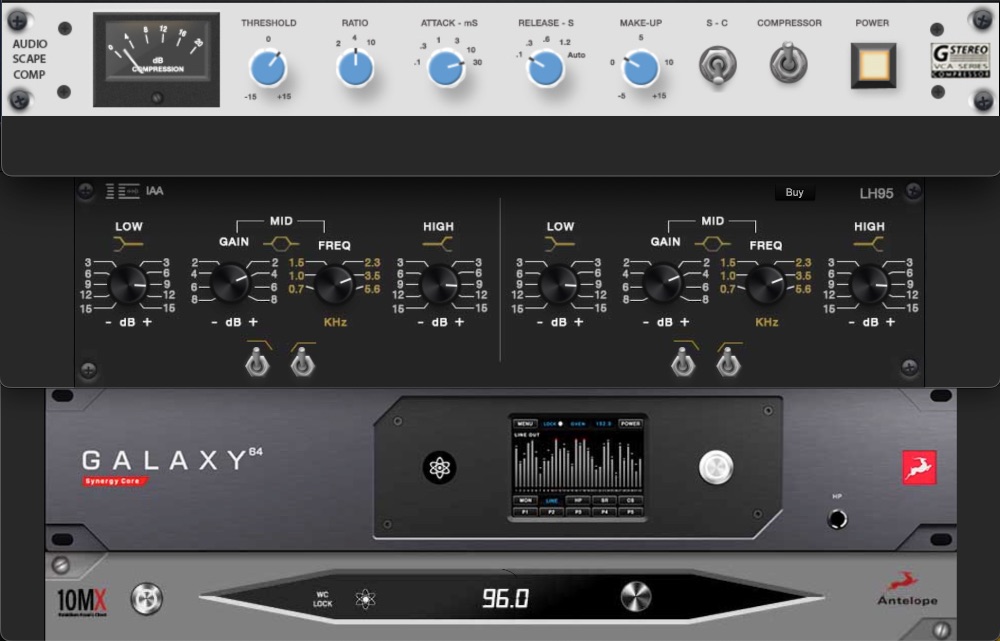Click the red Antelope antler logo on Galaxy64
Image resolution: width=1000 pixels, height=641 pixels.
click(918, 466)
